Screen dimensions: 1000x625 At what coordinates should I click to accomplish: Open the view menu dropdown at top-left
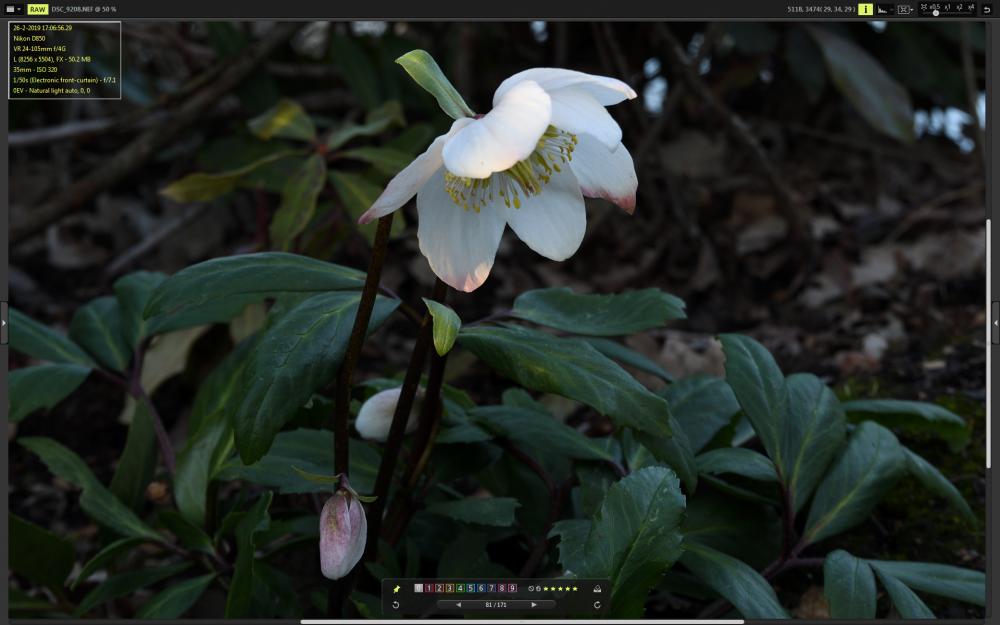tap(13, 9)
